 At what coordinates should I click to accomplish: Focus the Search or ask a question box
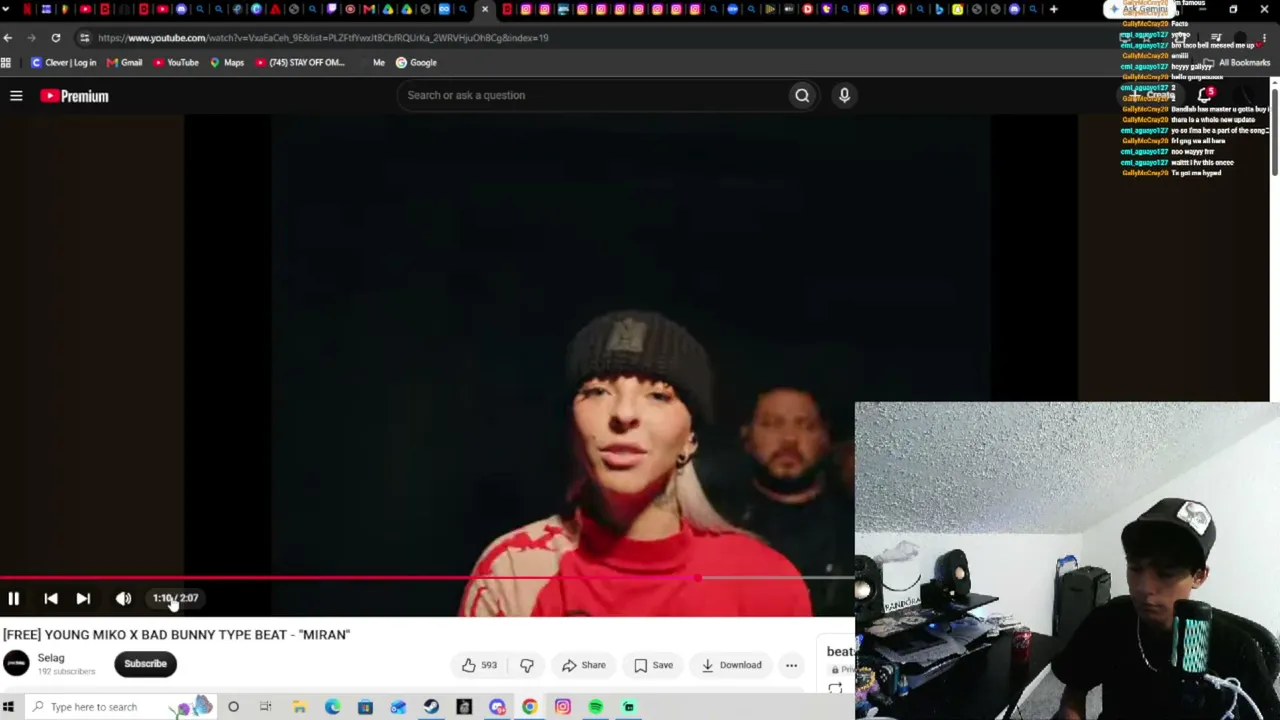coord(593,95)
